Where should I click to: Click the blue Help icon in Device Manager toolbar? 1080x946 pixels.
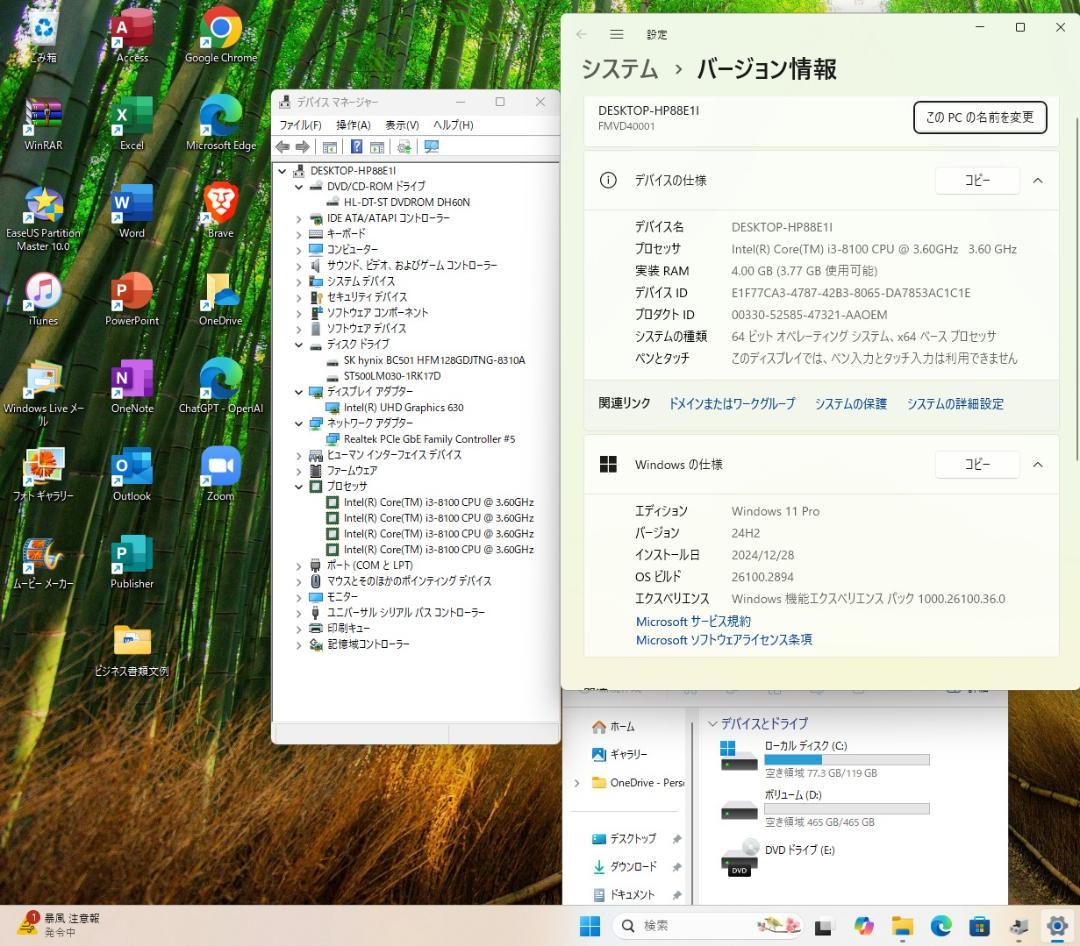click(356, 147)
